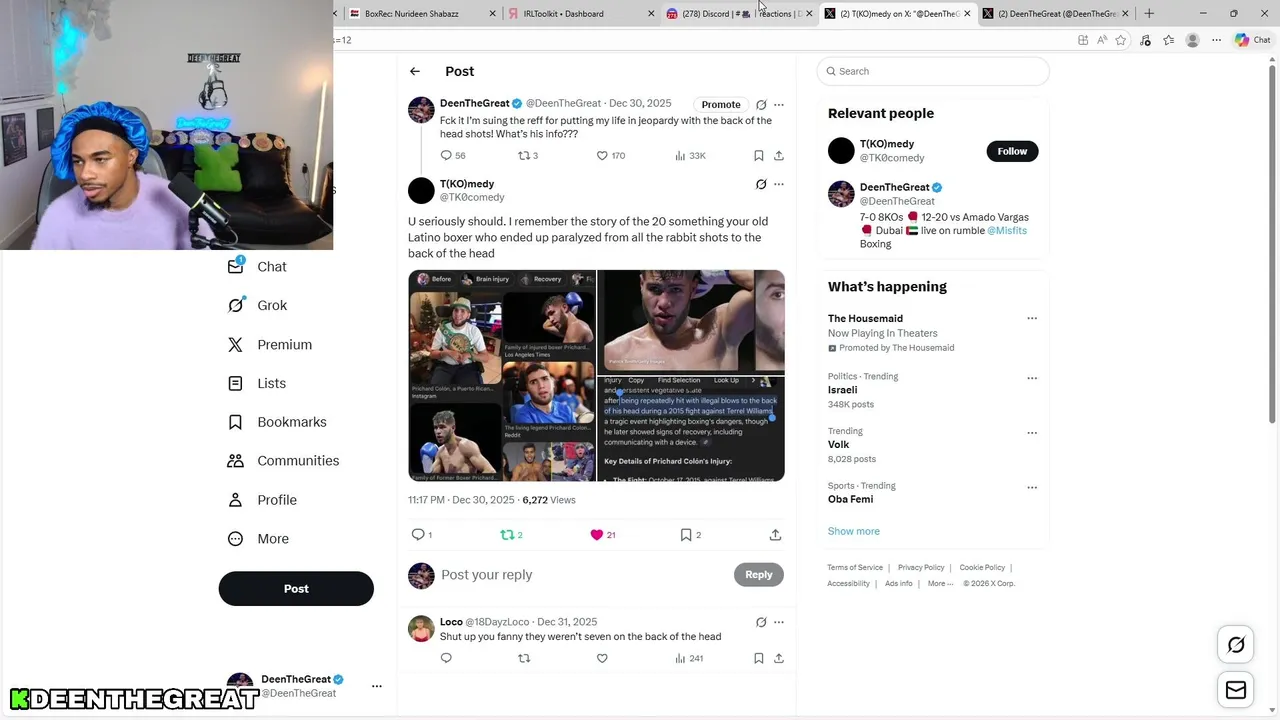Screen dimensions: 1280x720
Task: Click the Grok icon on Loco's reply
Action: [761, 622]
